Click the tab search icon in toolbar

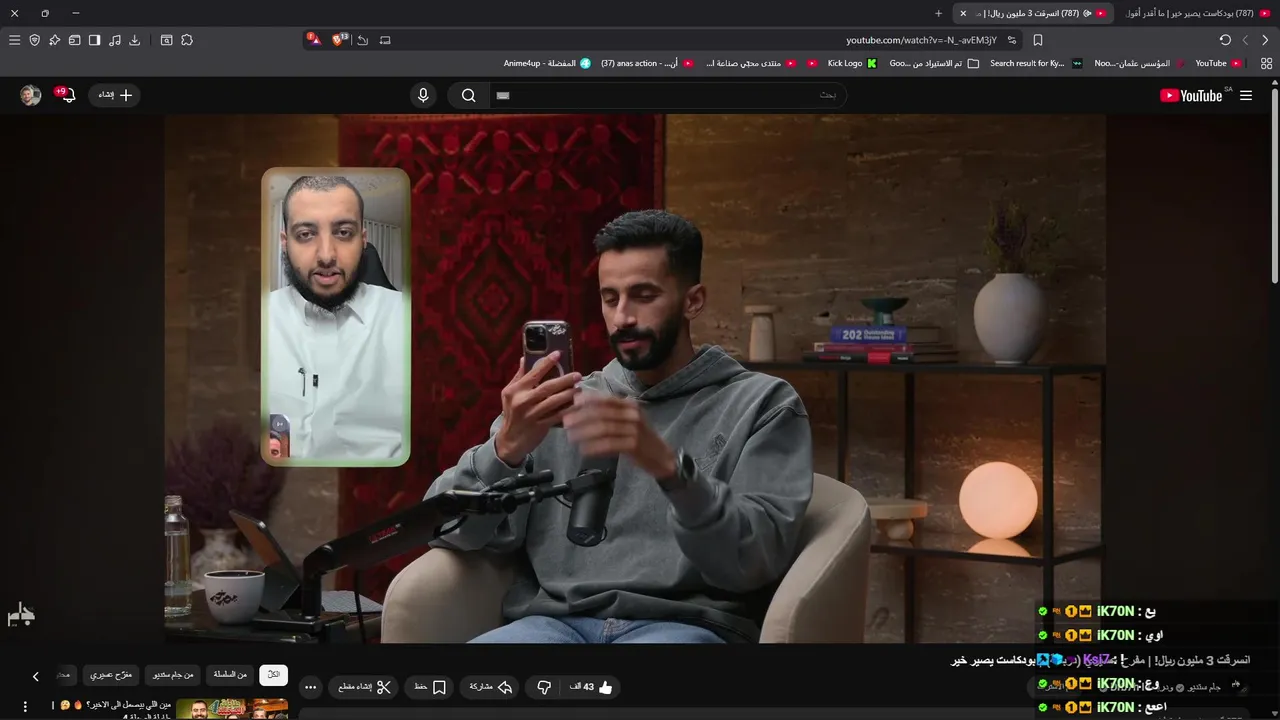tap(166, 40)
